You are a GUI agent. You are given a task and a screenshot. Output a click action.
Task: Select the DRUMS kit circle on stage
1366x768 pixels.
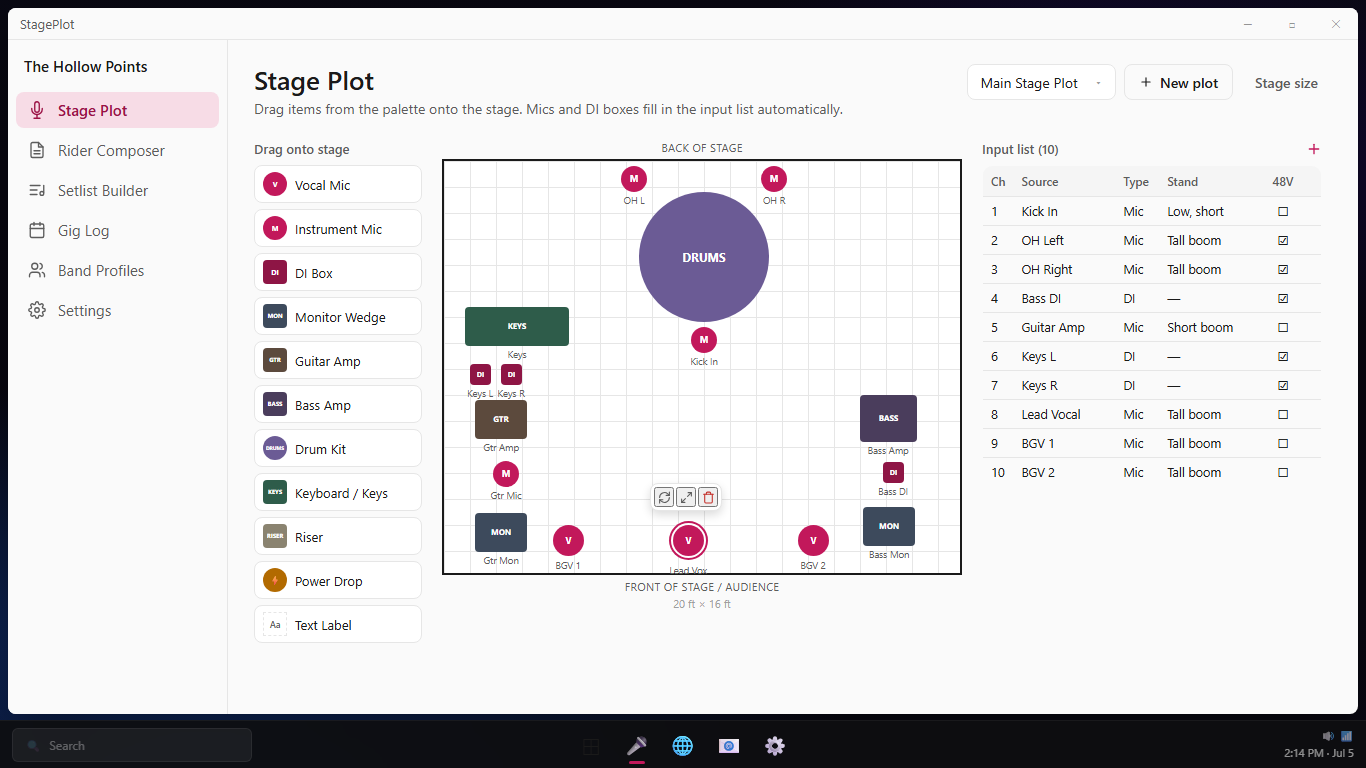click(704, 257)
